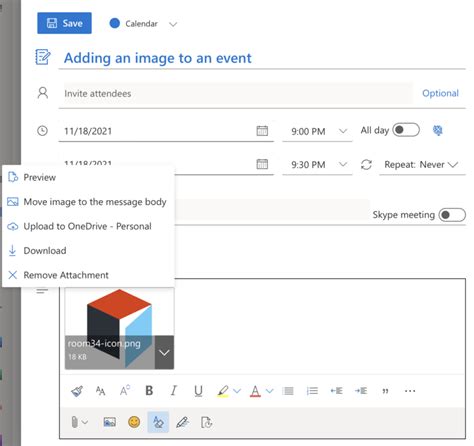
Task: Click the clock icon beside start date
Action: click(42, 131)
